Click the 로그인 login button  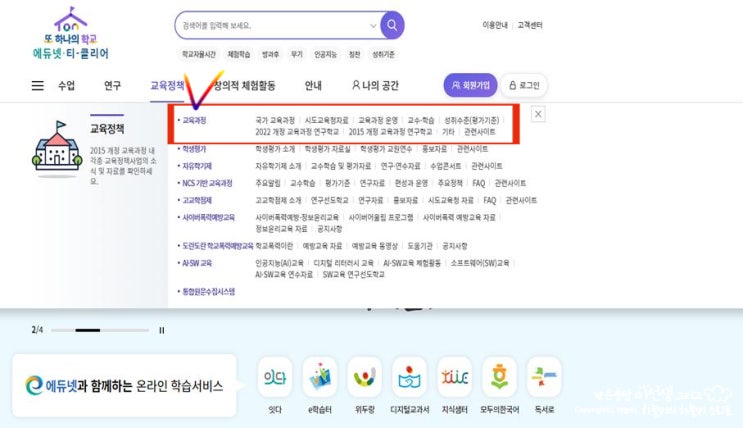pyautogui.click(x=524, y=85)
